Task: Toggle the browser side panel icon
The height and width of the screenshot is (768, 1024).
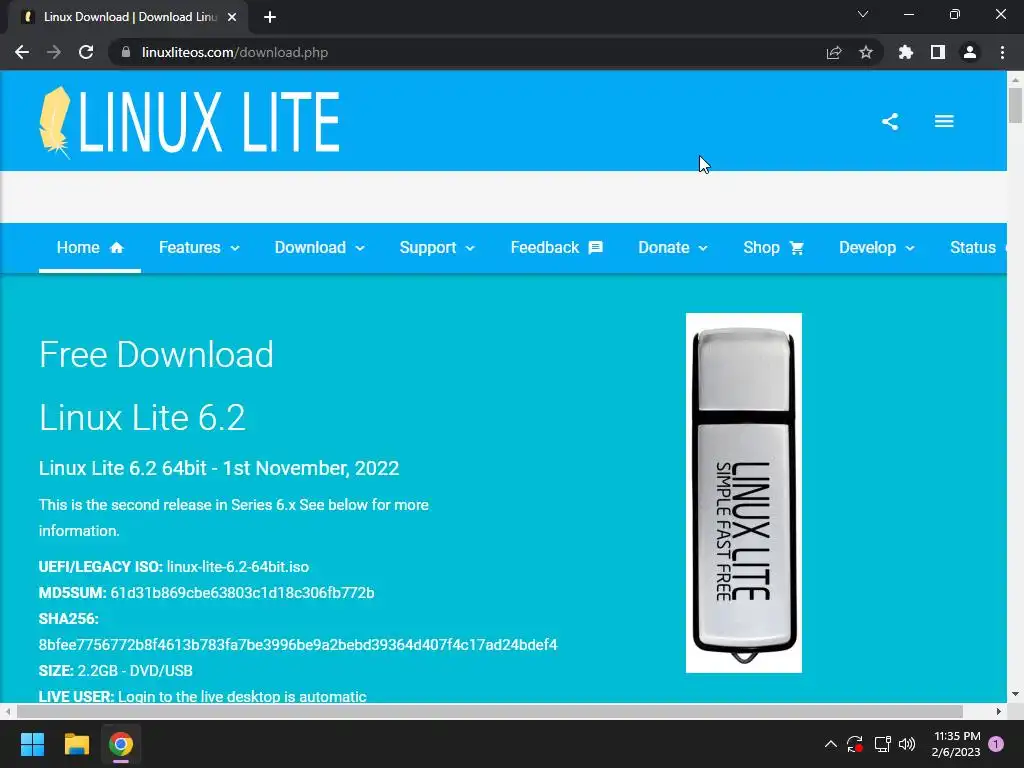Action: coord(938,52)
